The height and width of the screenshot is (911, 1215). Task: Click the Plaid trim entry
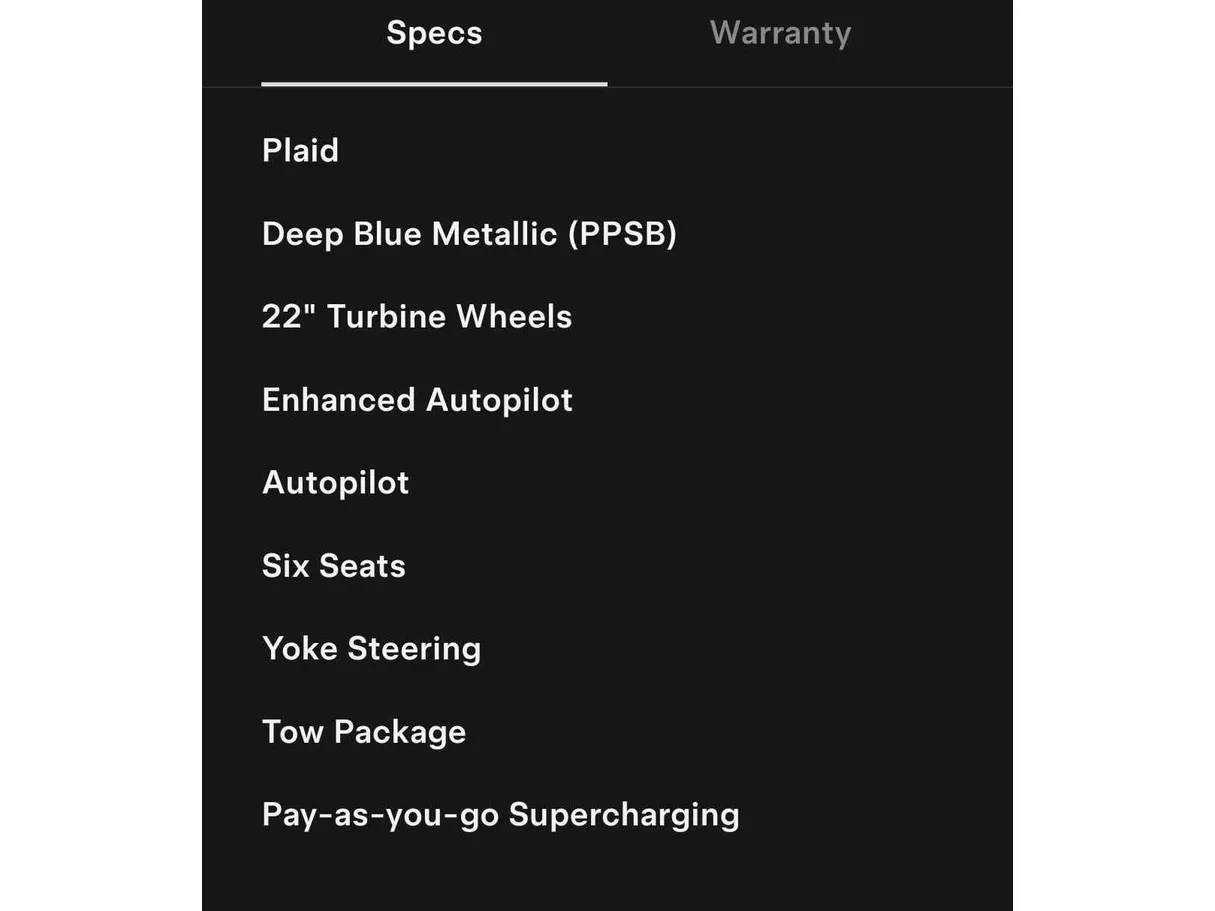300,150
